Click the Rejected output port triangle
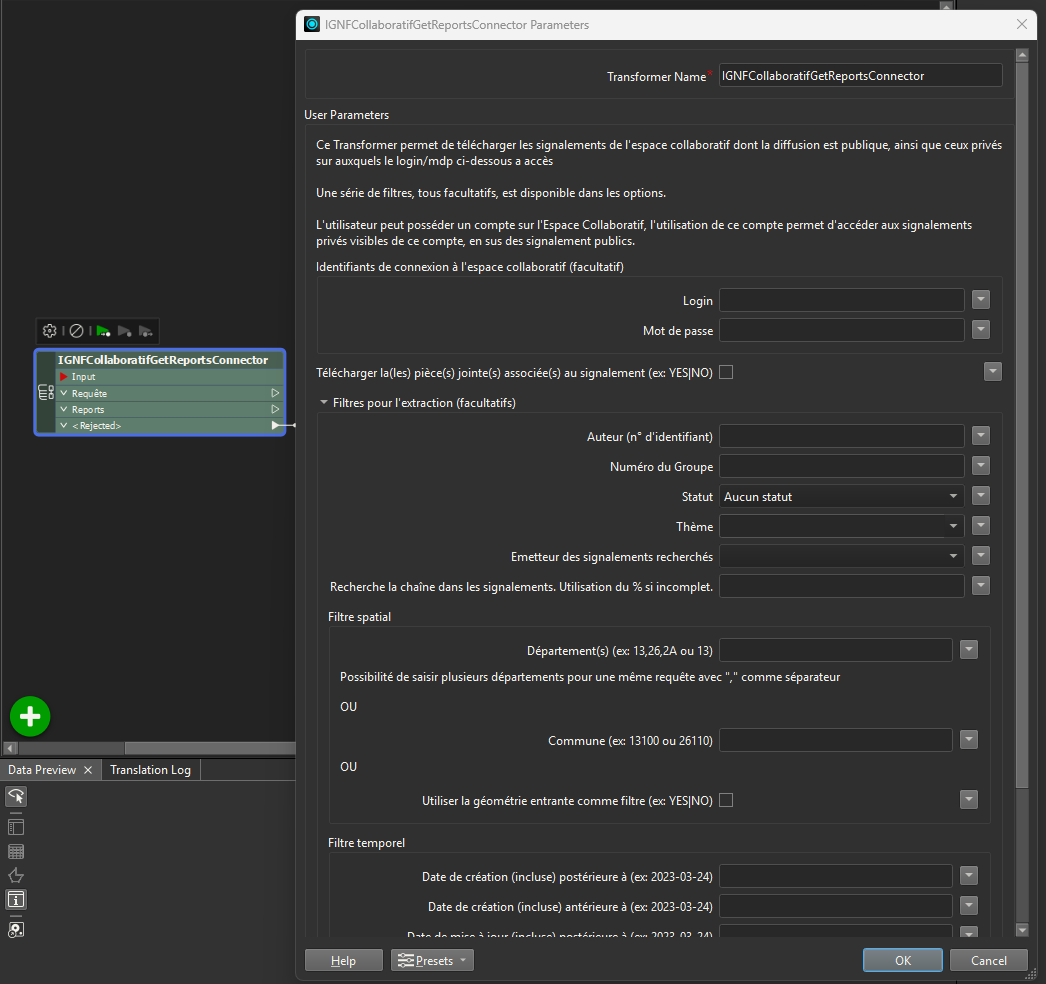 275,425
